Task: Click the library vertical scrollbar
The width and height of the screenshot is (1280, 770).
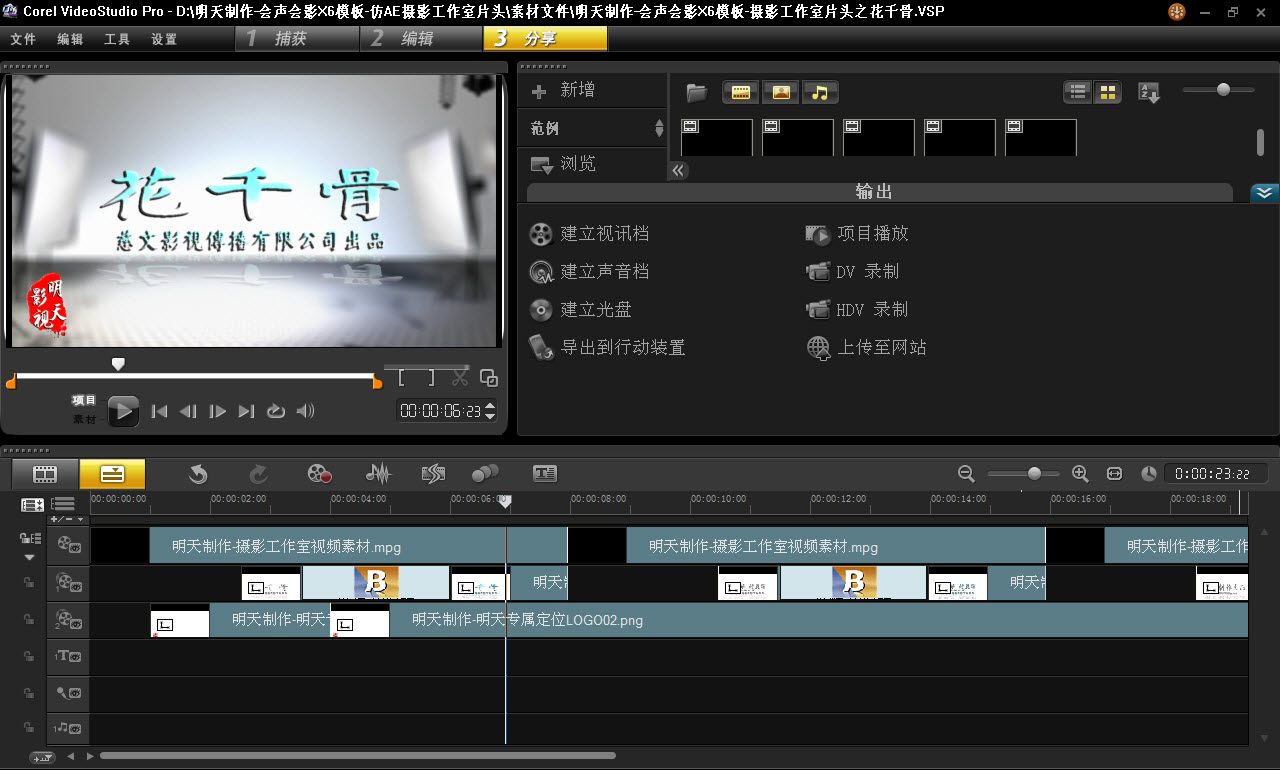Action: coord(1261,142)
